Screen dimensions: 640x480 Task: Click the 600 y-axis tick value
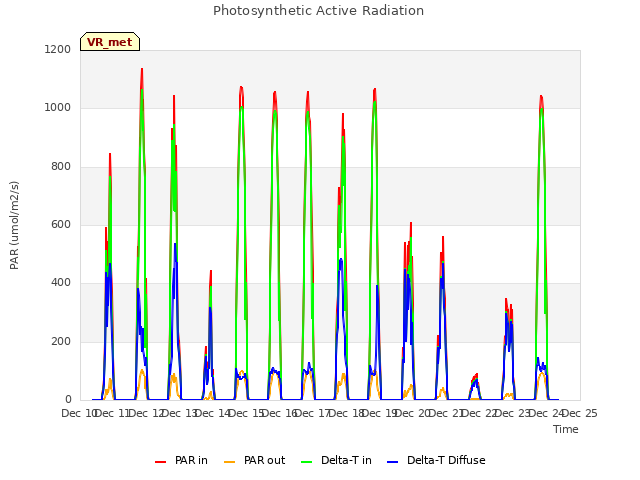coord(61,224)
